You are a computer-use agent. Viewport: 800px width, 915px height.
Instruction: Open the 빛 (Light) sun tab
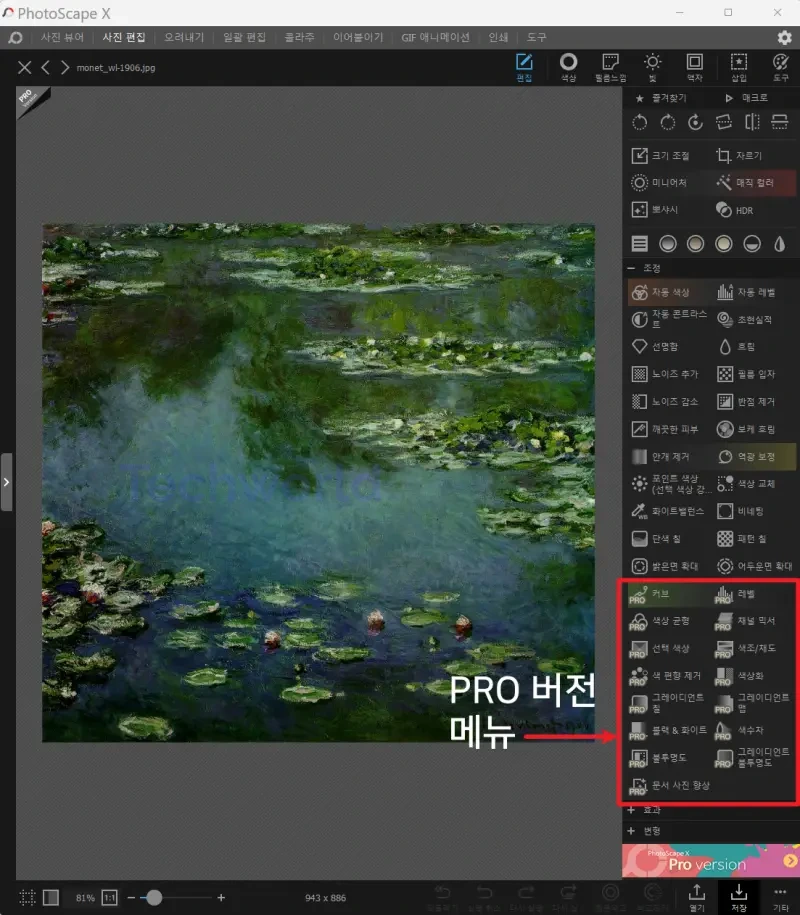[652, 67]
